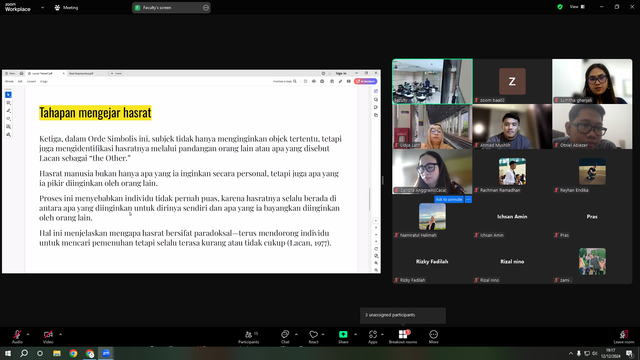Switch to the Meeting tab

pos(66,7)
